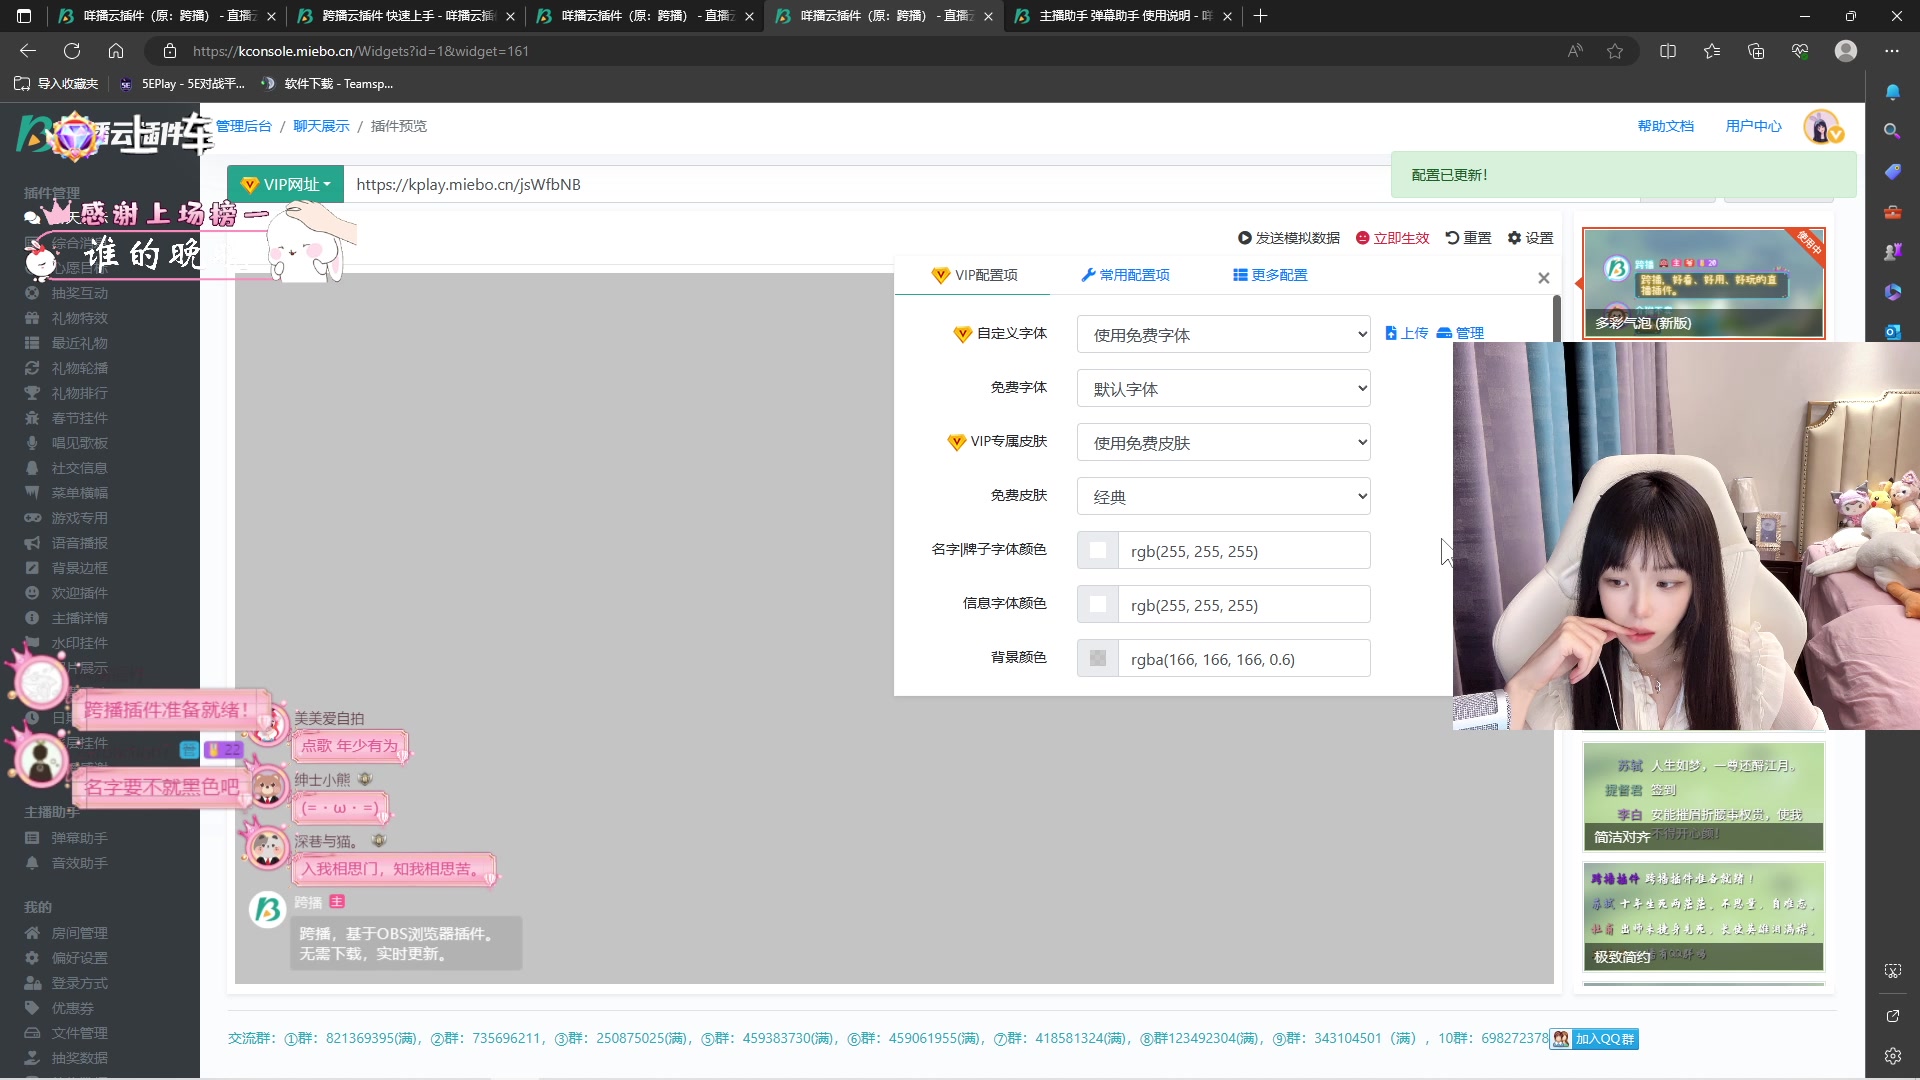
Task: Open 用户中心 link
Action: click(x=1754, y=126)
